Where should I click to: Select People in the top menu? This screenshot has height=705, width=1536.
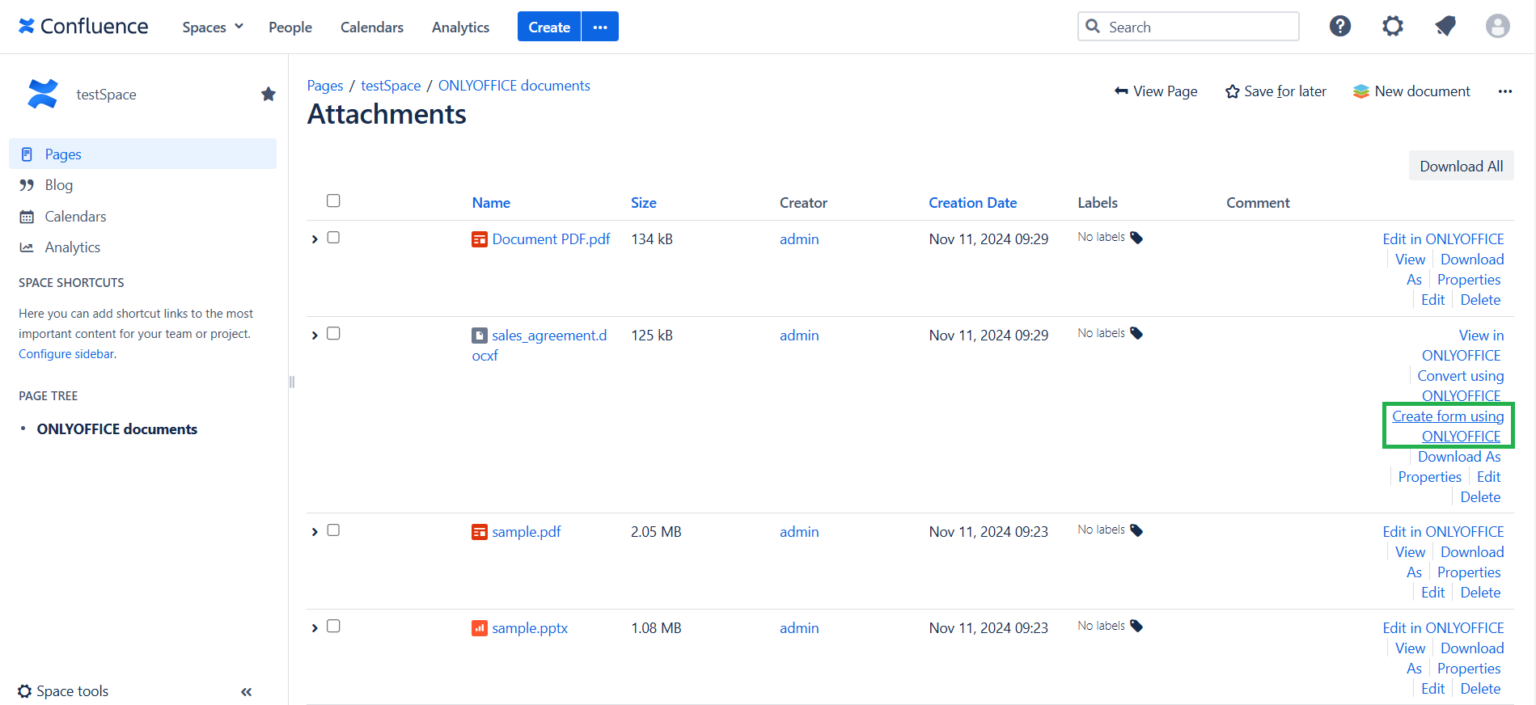point(290,27)
